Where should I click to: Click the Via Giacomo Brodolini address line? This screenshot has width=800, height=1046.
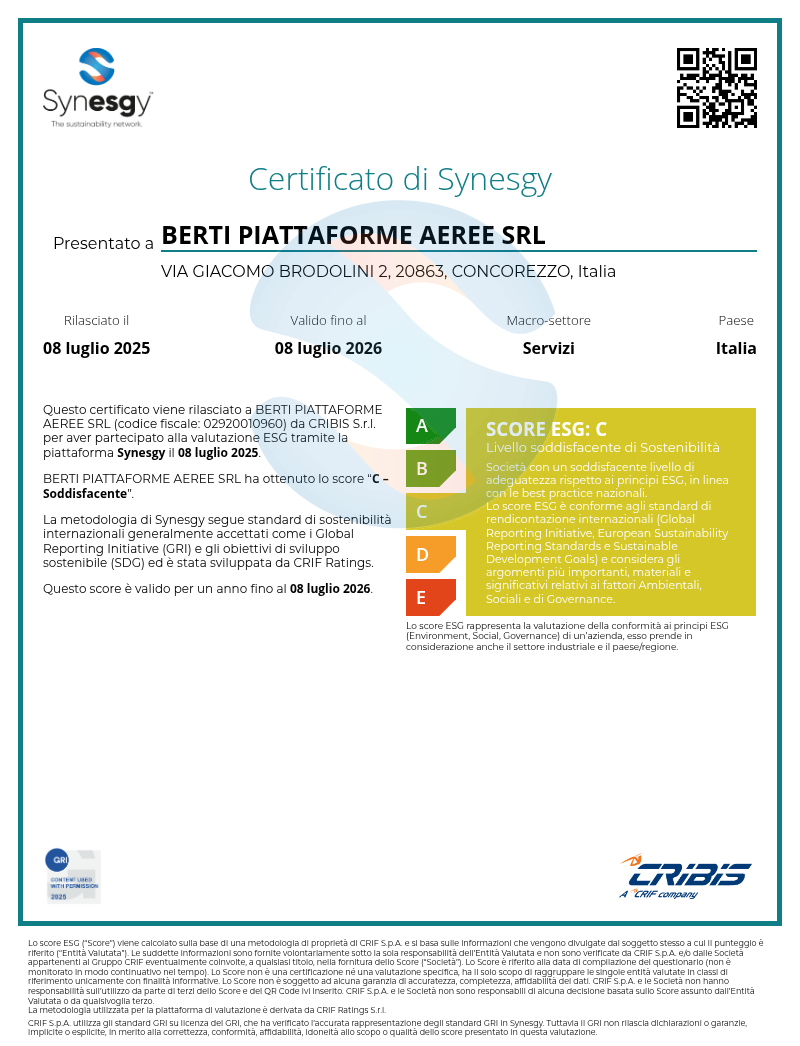click(x=388, y=271)
